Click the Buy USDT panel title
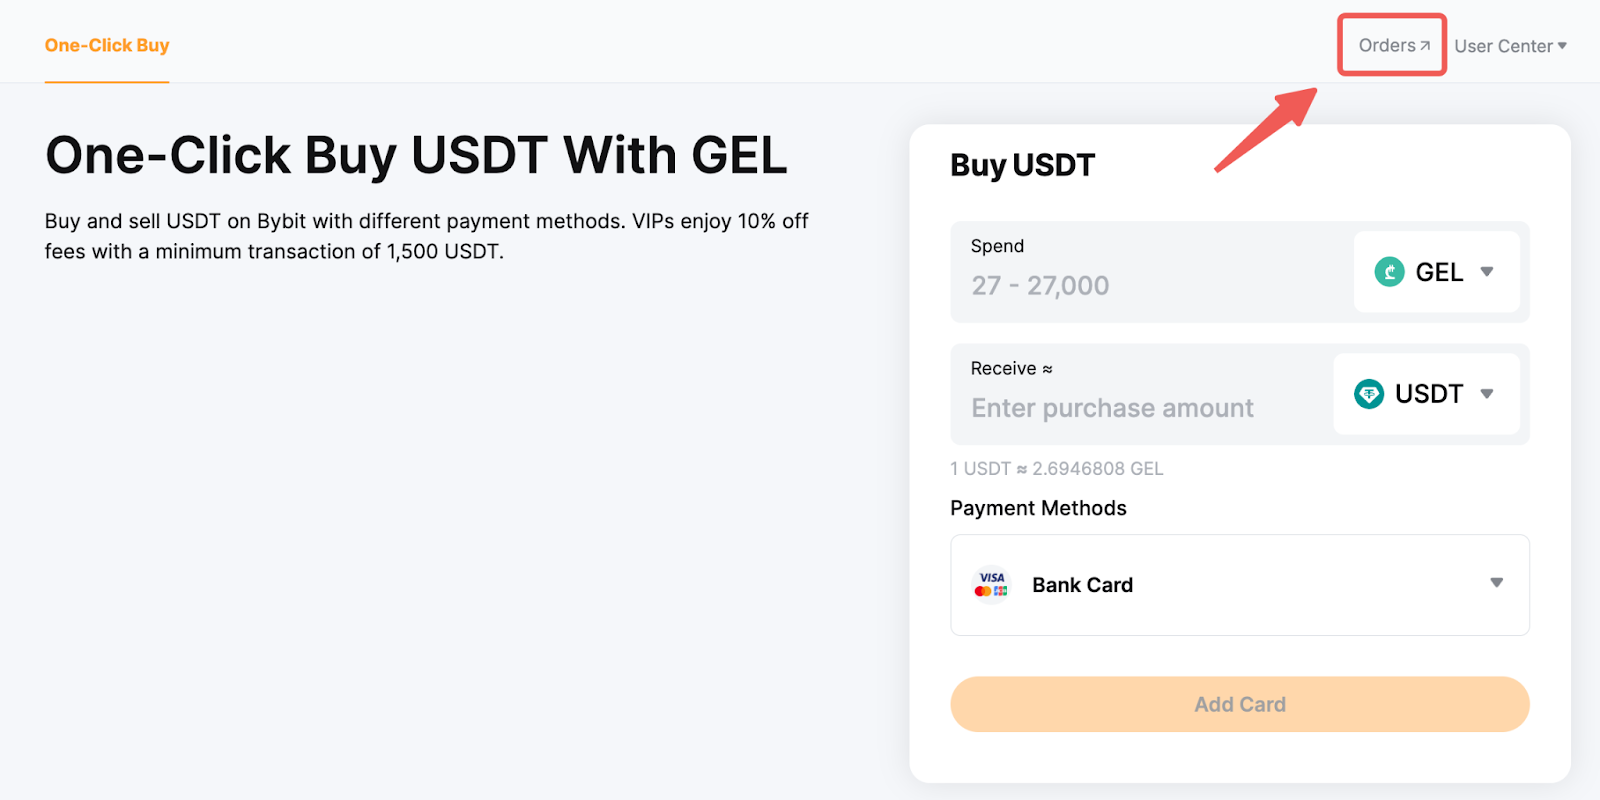This screenshot has width=1600, height=800. click(1022, 165)
